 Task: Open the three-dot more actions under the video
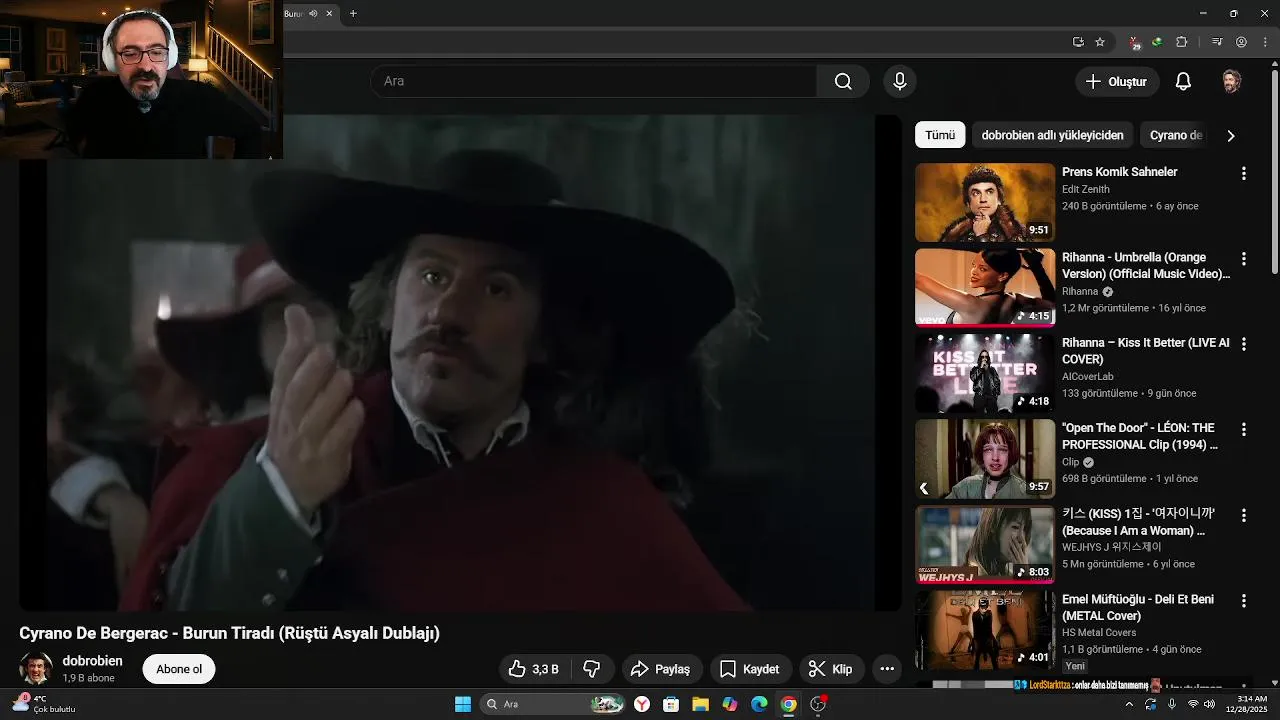[x=887, y=669]
